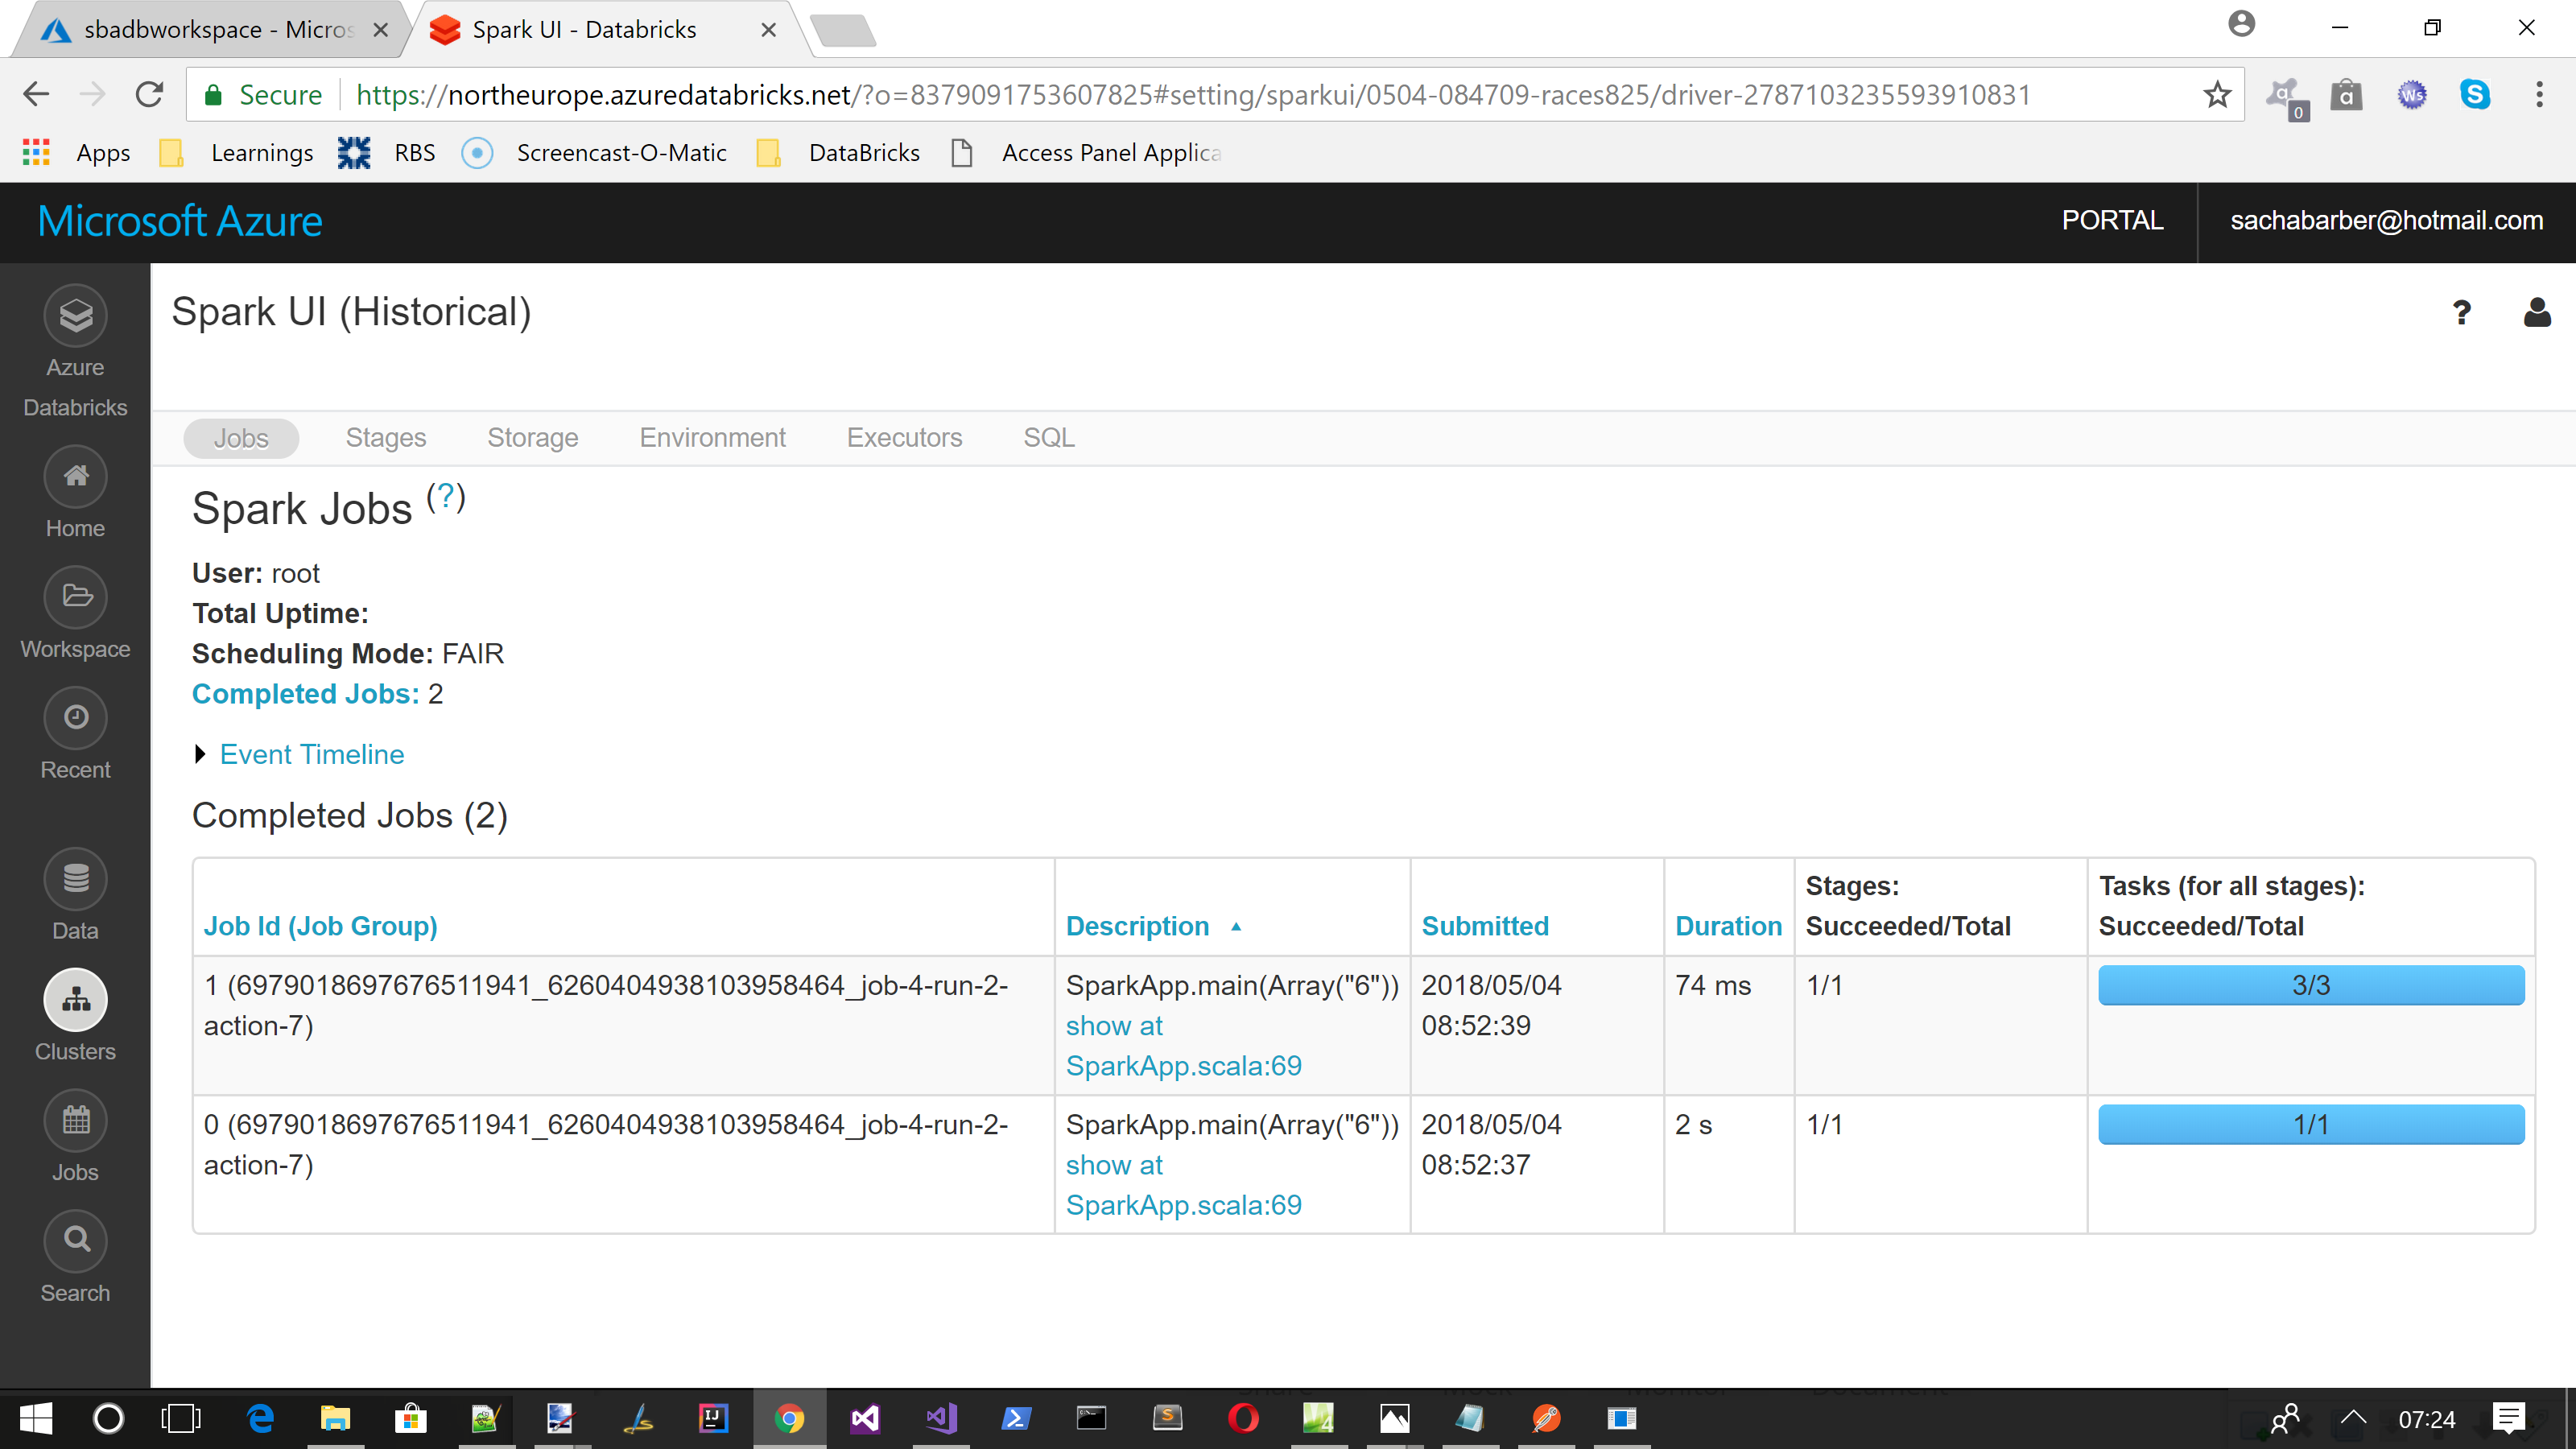Viewport: 2576px width, 1449px height.
Task: Click the Microsoft Azure logo text
Action: point(180,221)
